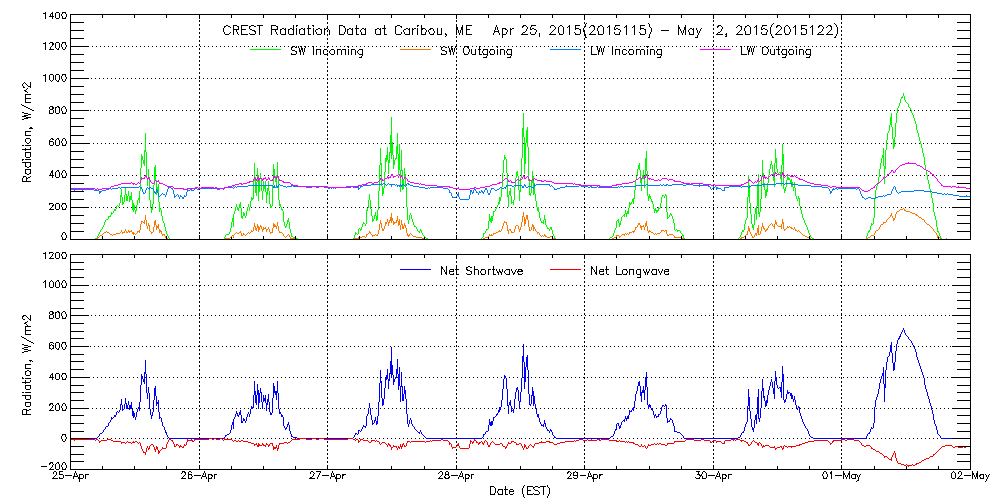Select the LW Outgoing legend entry

(x=776, y=51)
